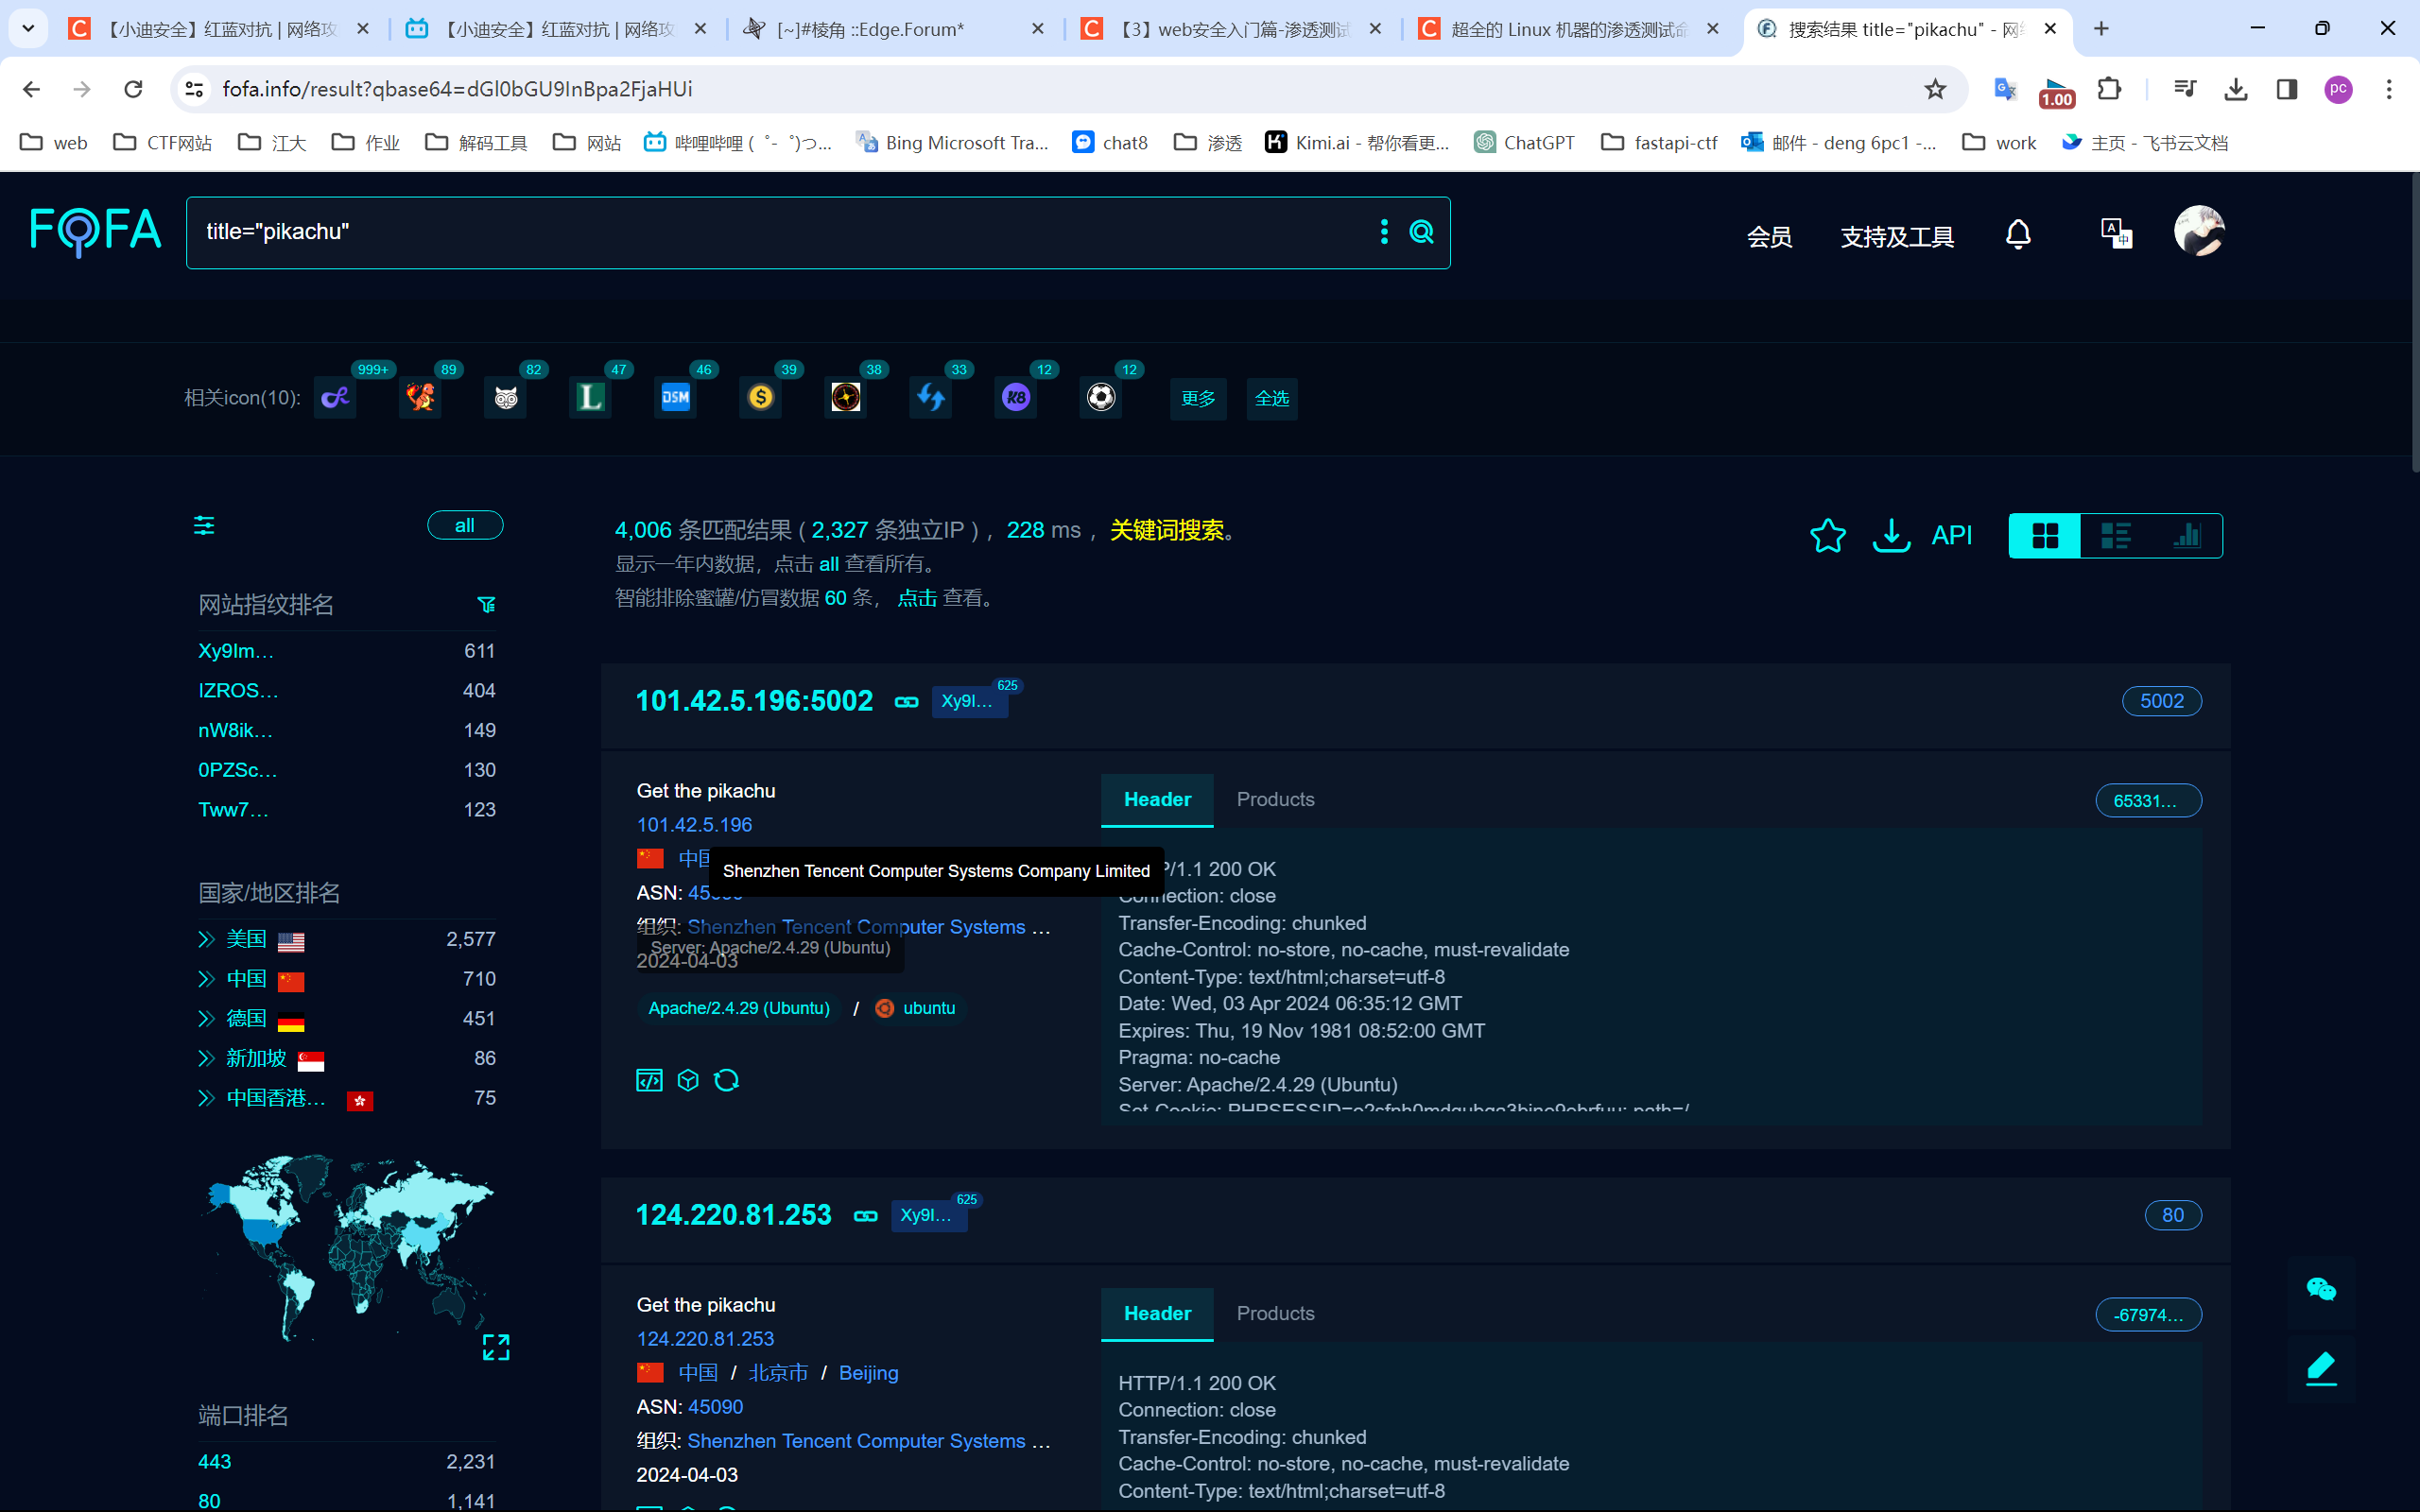Screen dimensions: 2420x1512
Task: Open 支持及工具 menu in header
Action: tap(1897, 237)
